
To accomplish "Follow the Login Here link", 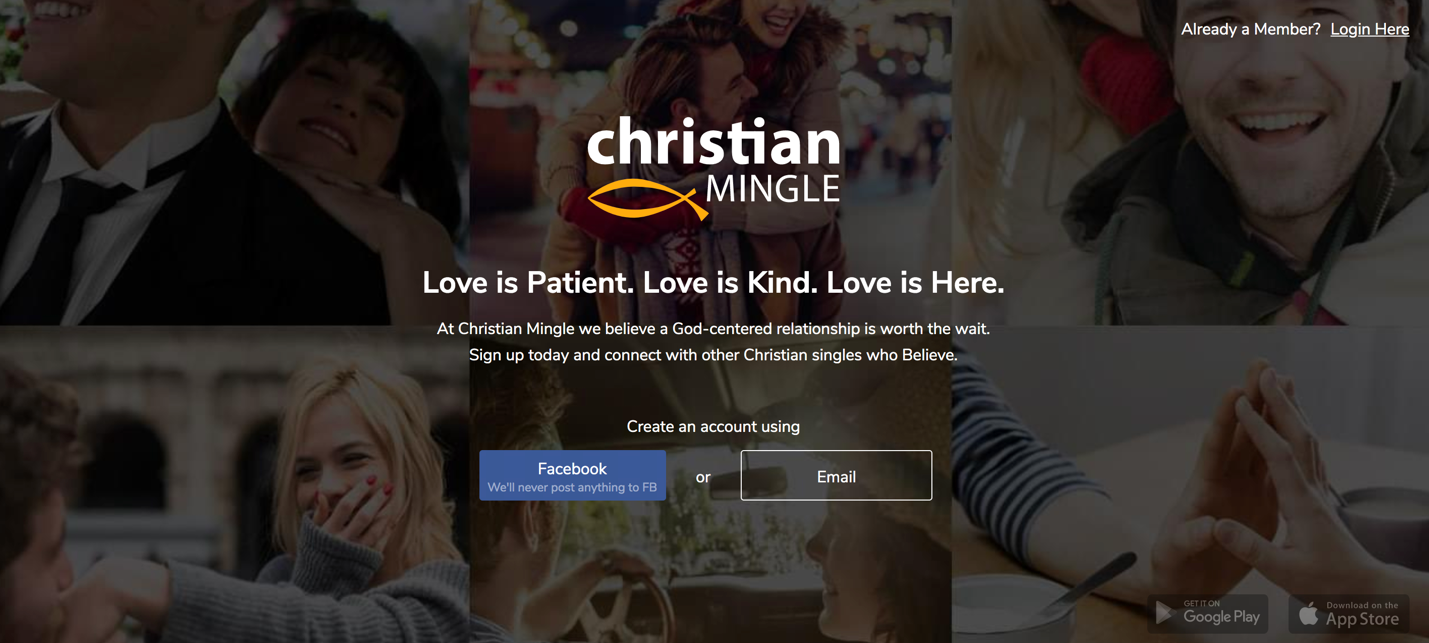I will click(x=1369, y=29).
